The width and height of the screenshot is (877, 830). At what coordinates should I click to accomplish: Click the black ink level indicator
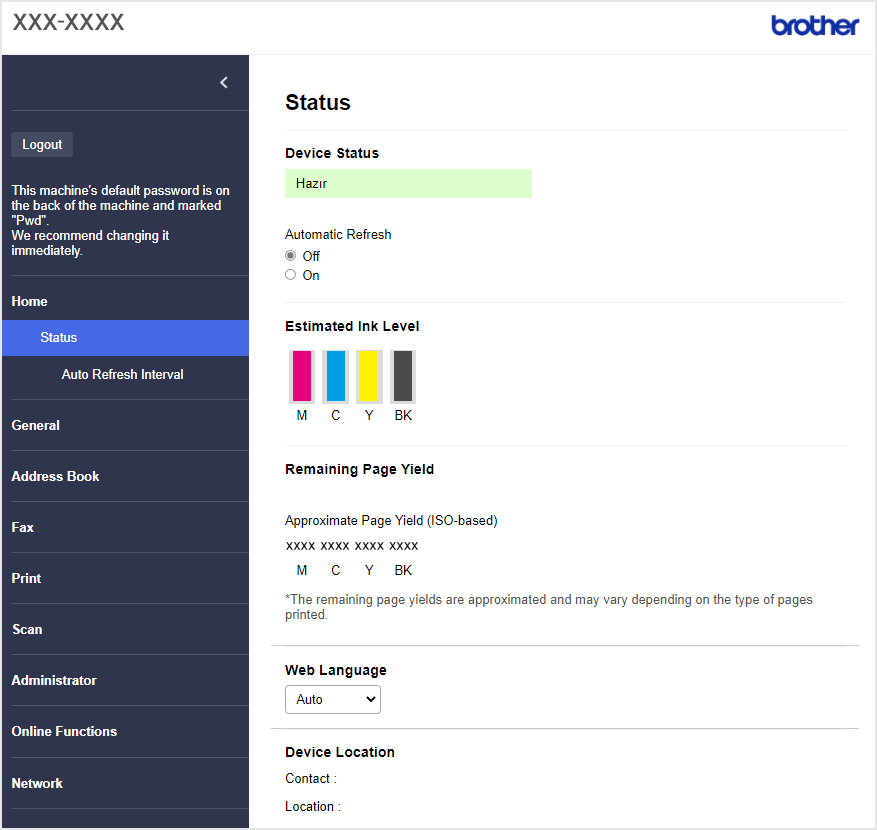[x=402, y=376]
